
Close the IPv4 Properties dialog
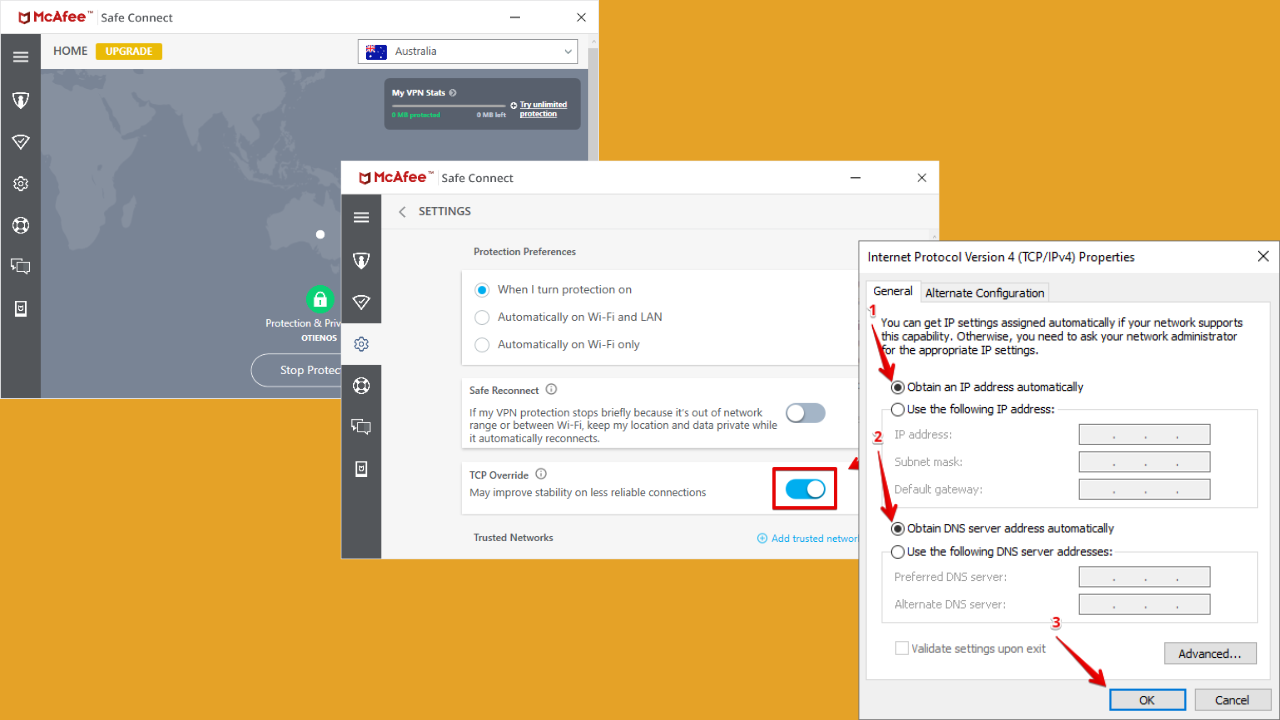(1262, 257)
